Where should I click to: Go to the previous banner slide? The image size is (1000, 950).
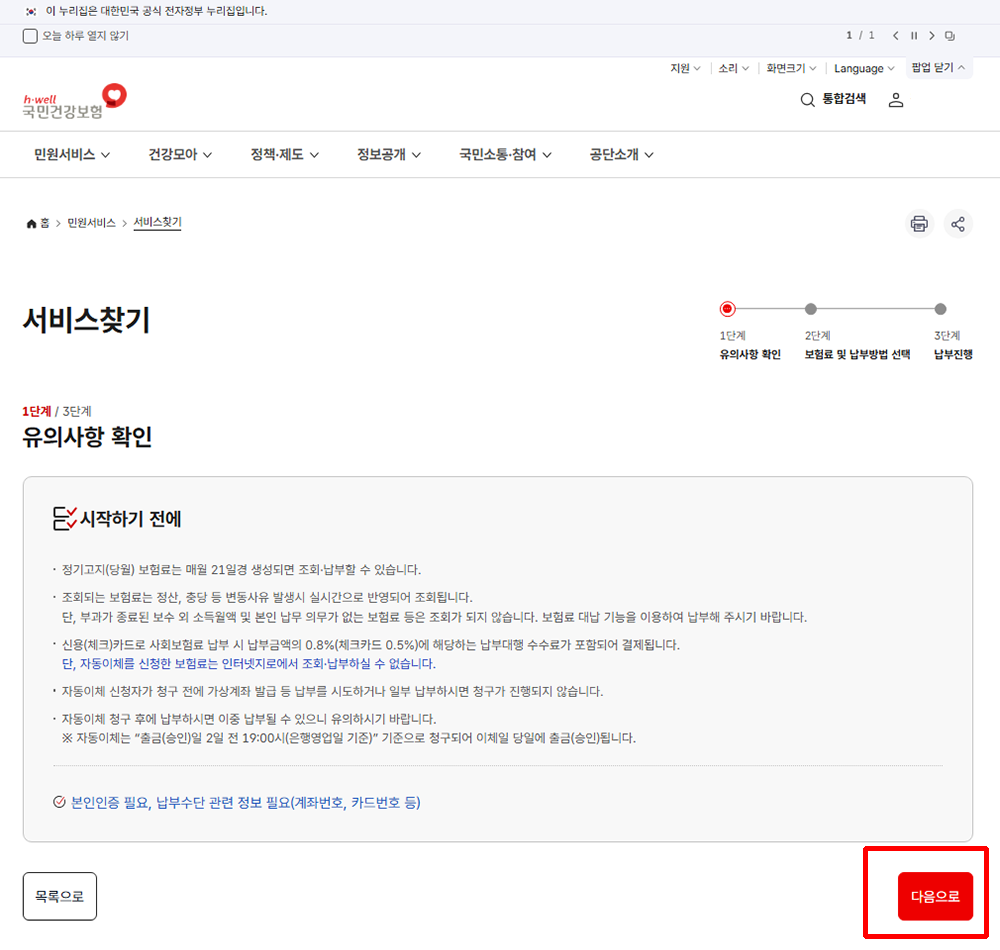click(x=894, y=34)
